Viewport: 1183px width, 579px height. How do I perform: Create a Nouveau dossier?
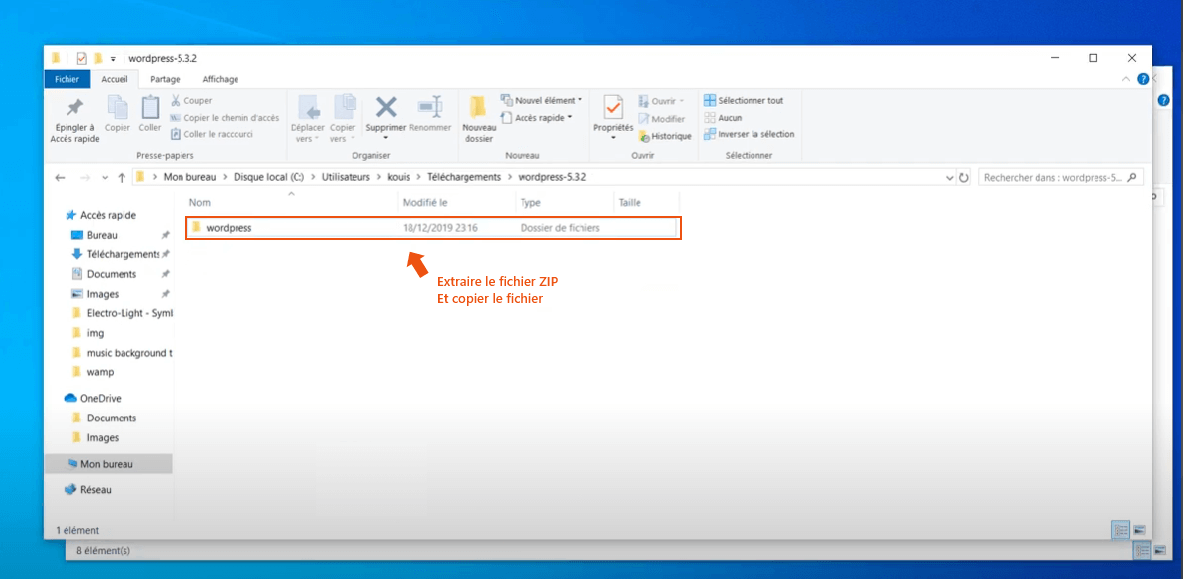coord(478,119)
